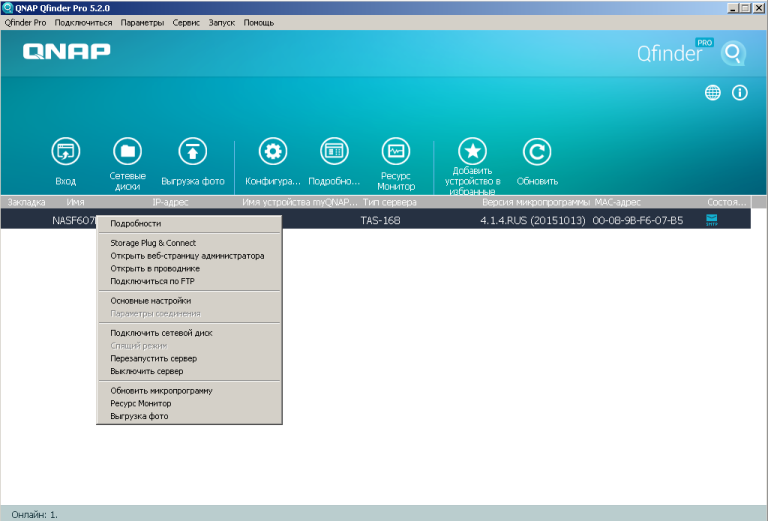Maximize the Qfinder Pro window
This screenshot has height=521, width=768.
[x=745, y=8]
